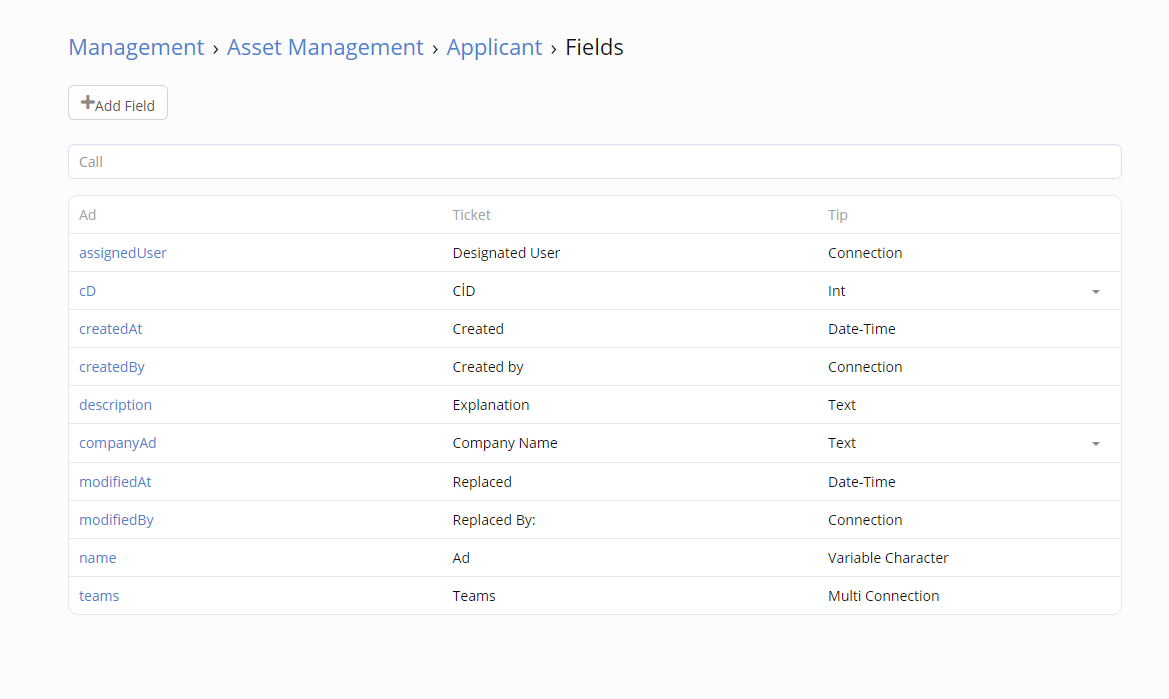The image size is (1169, 699).
Task: Select the teams field link
Action: [99, 596]
